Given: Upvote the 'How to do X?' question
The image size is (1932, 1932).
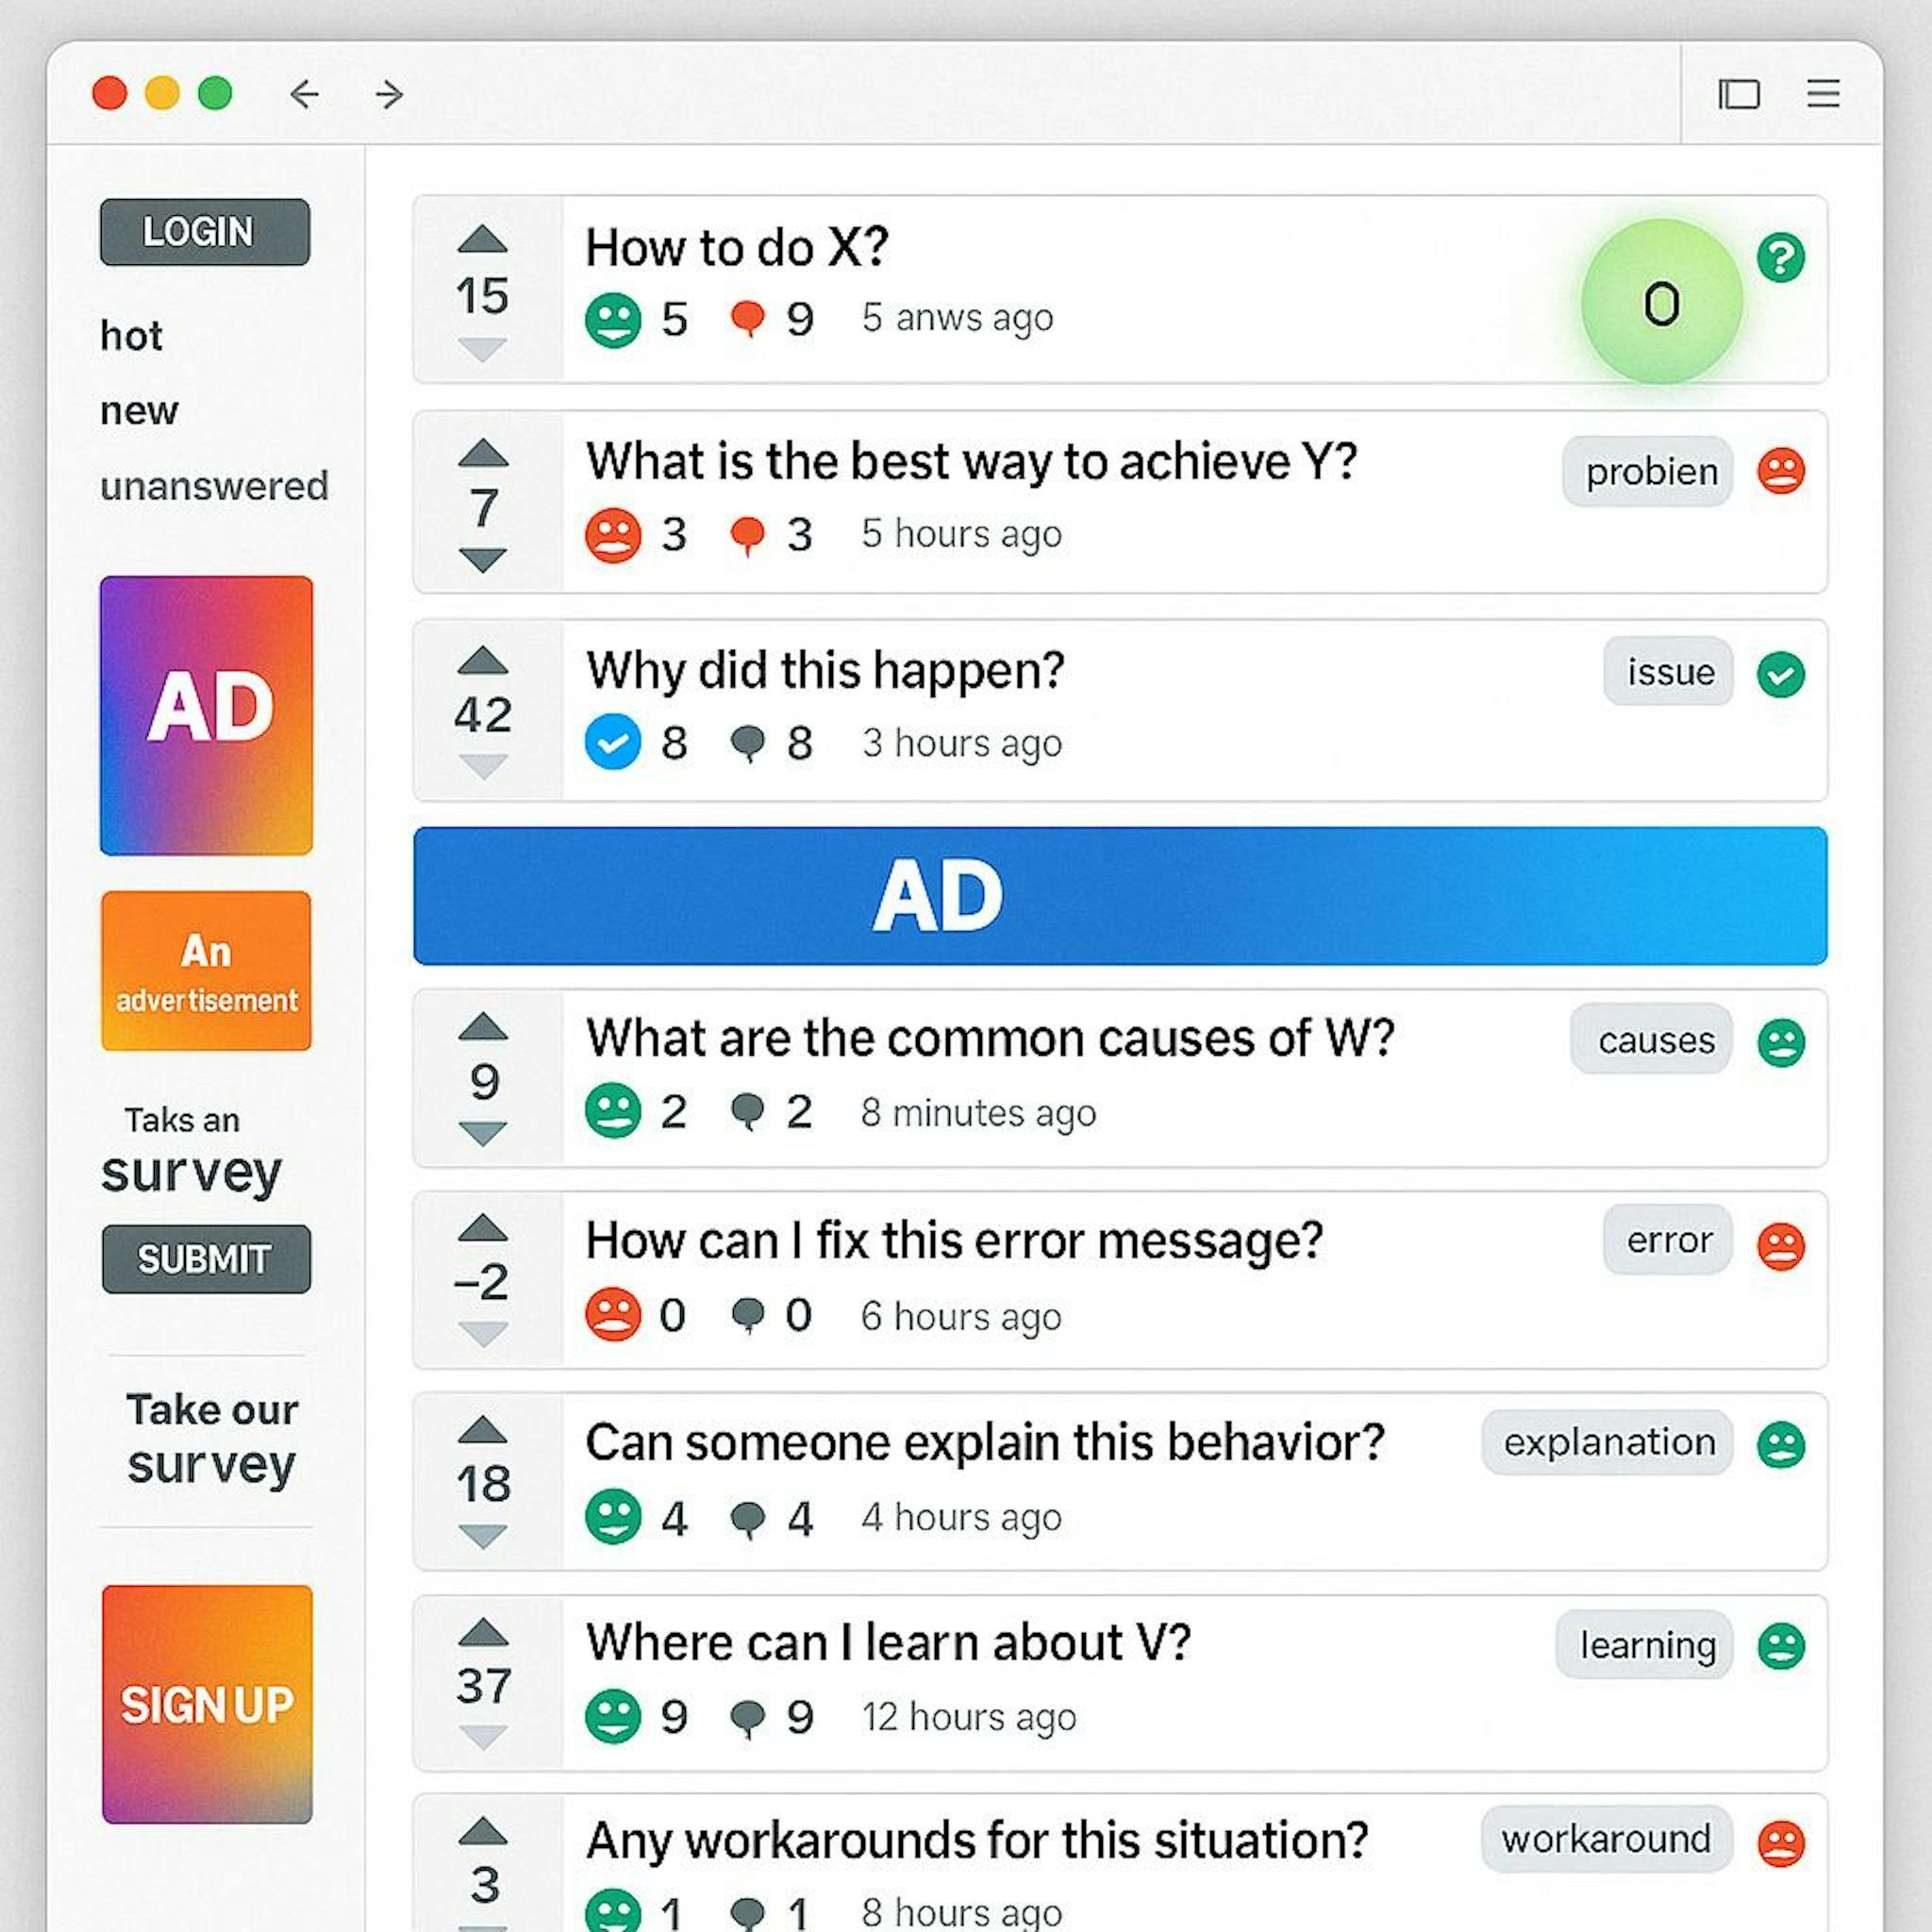Looking at the screenshot, I should coord(482,239).
